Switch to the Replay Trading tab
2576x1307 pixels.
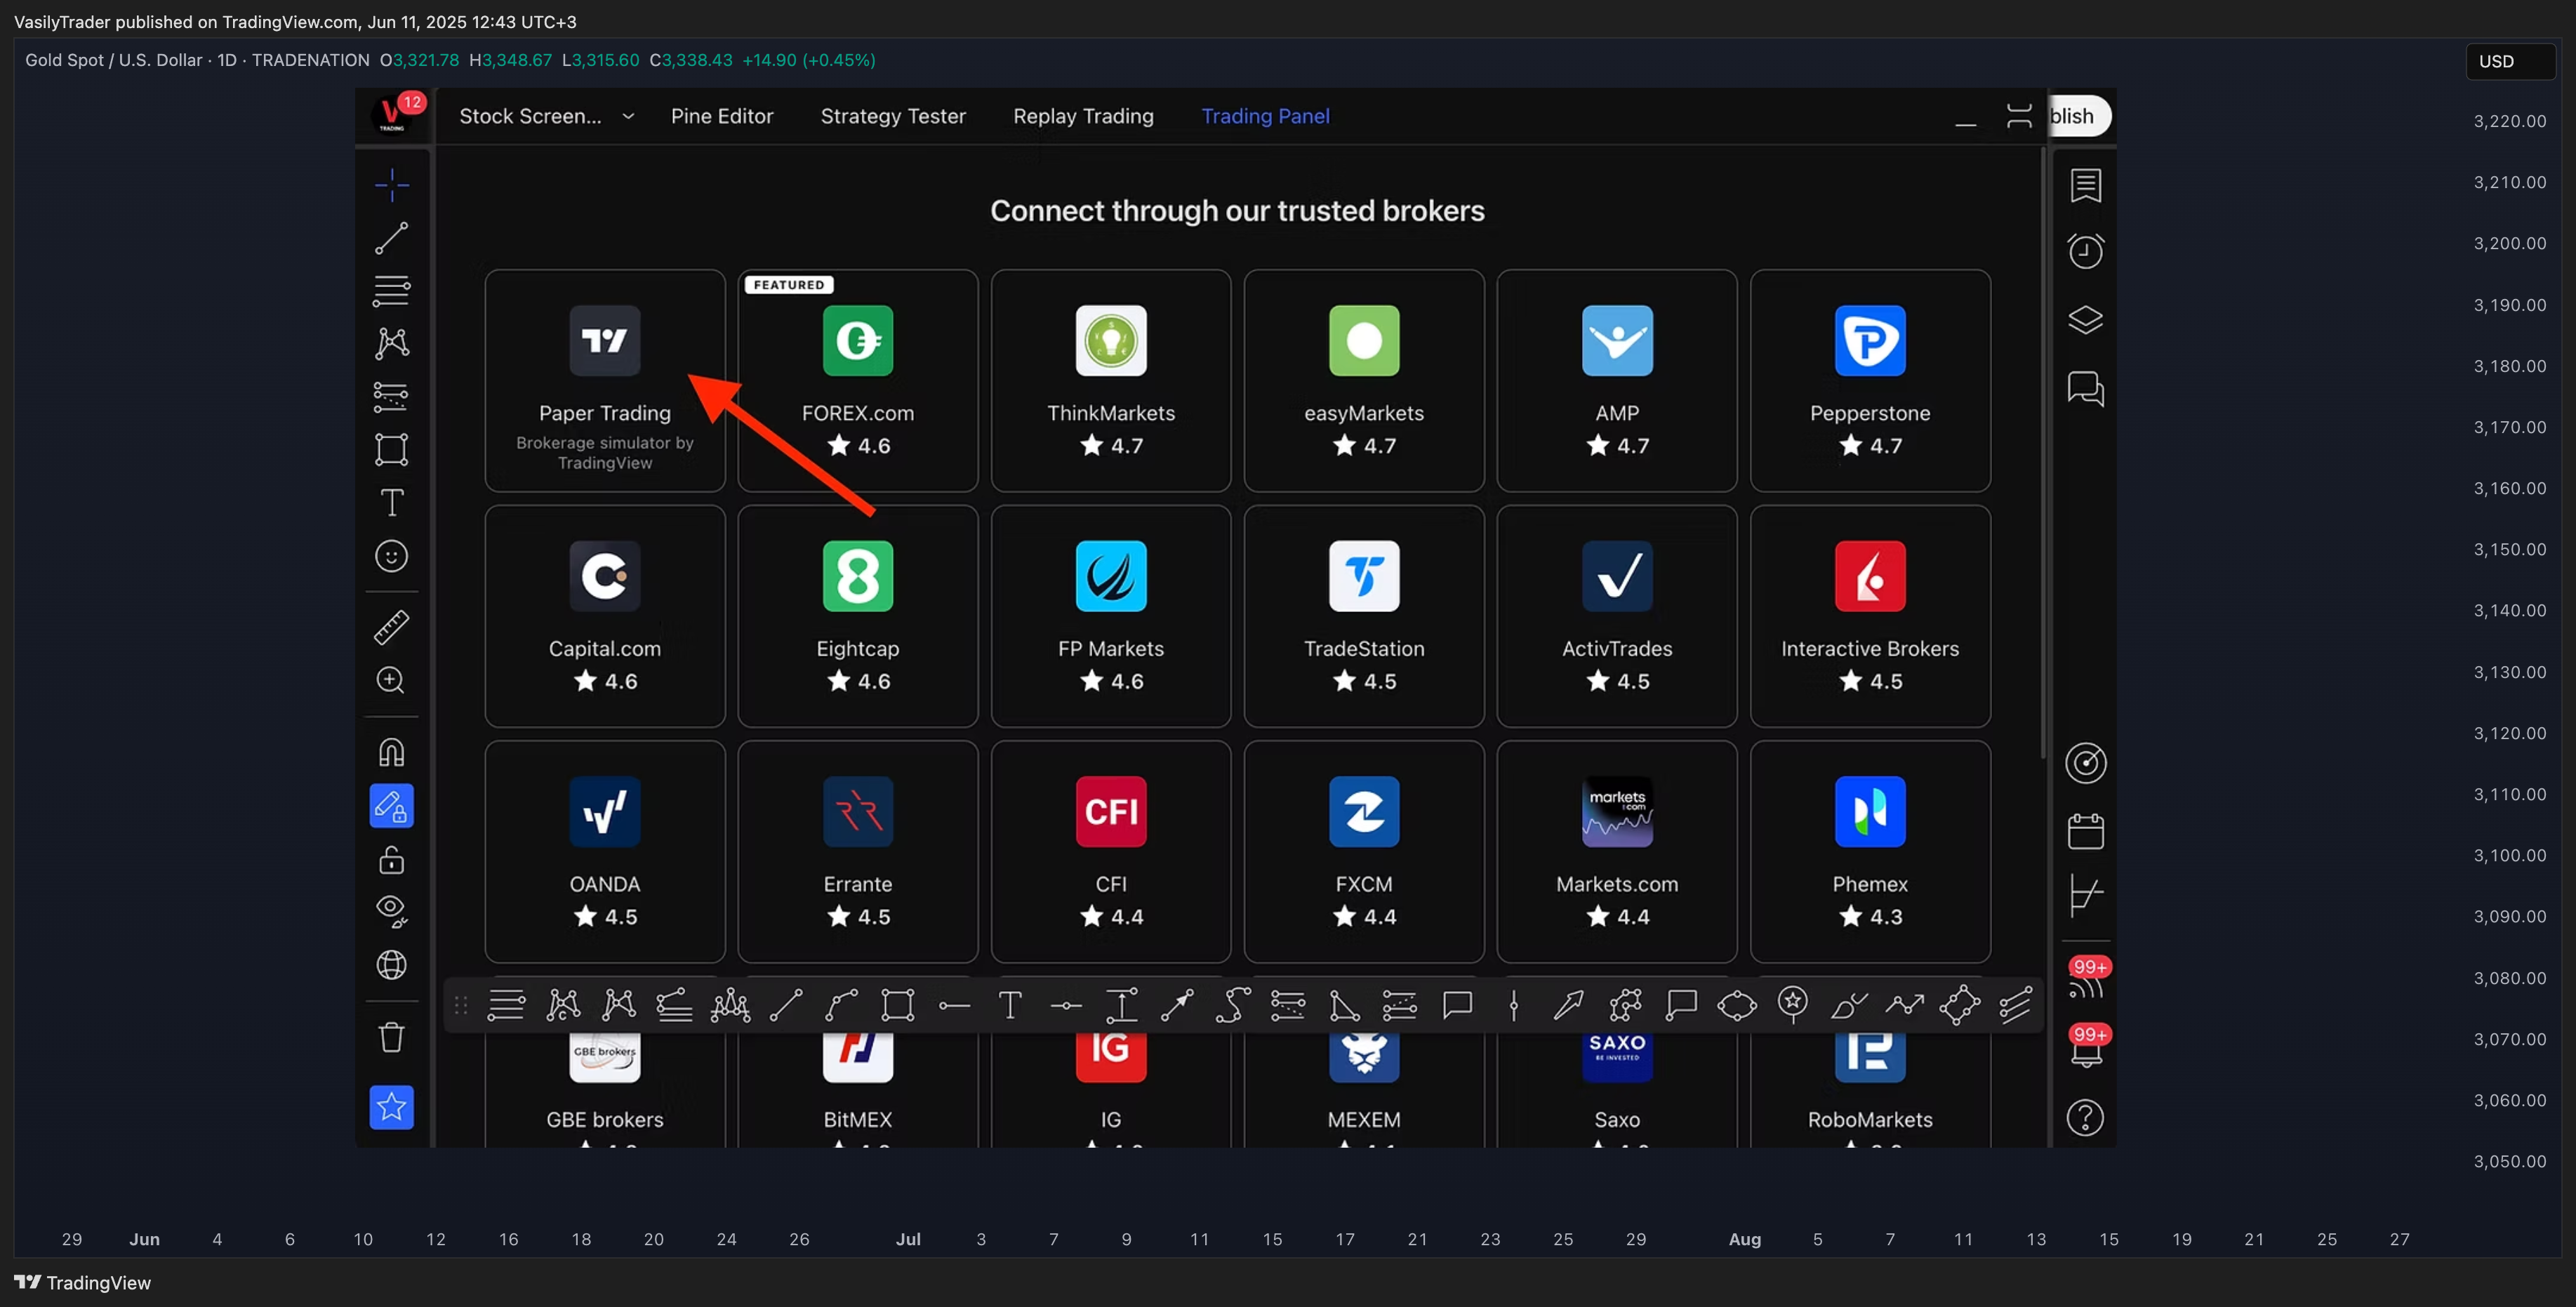(x=1083, y=116)
